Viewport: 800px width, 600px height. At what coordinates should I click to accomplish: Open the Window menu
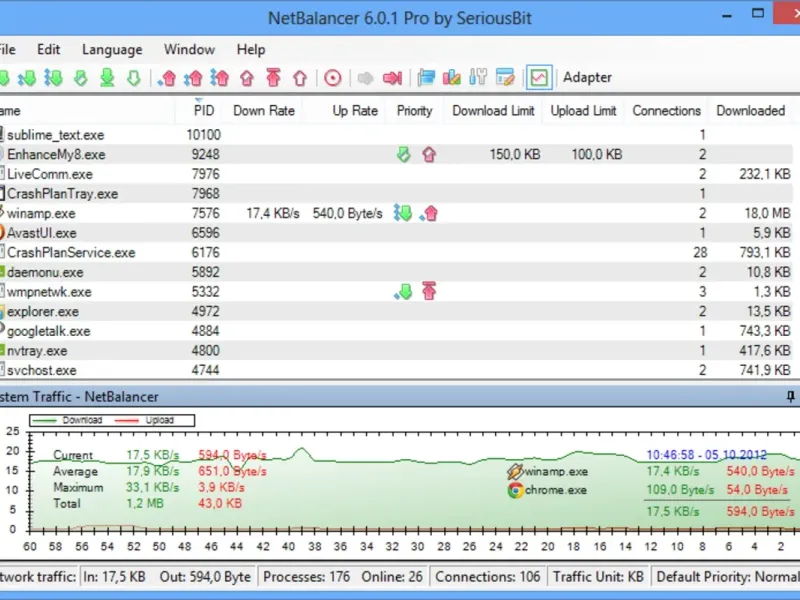point(189,49)
